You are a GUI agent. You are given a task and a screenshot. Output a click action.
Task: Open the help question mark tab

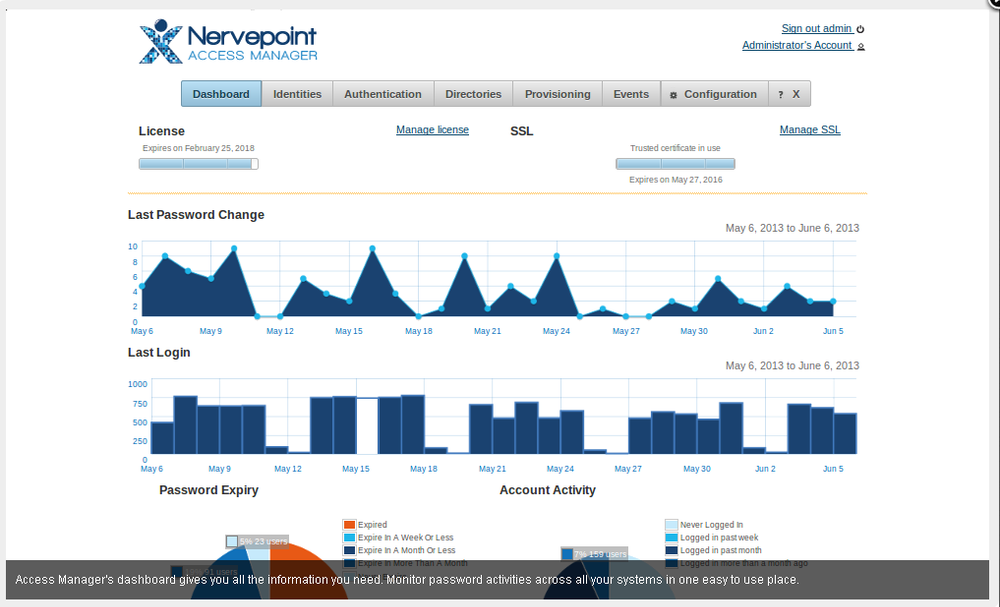(x=781, y=94)
